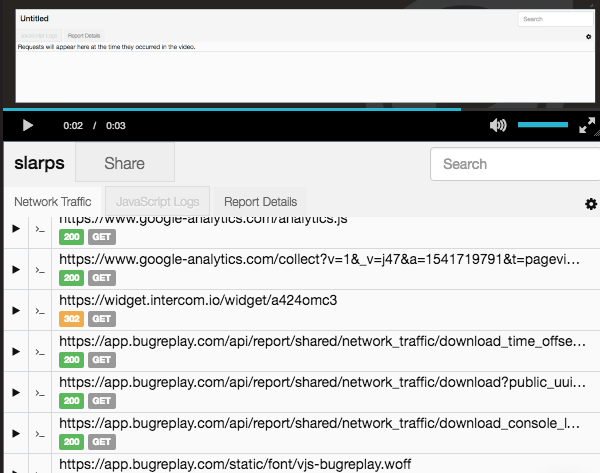This screenshot has width=600, height=473.
Task: Open console icon for analytics.js request
Action: pyautogui.click(x=40, y=229)
